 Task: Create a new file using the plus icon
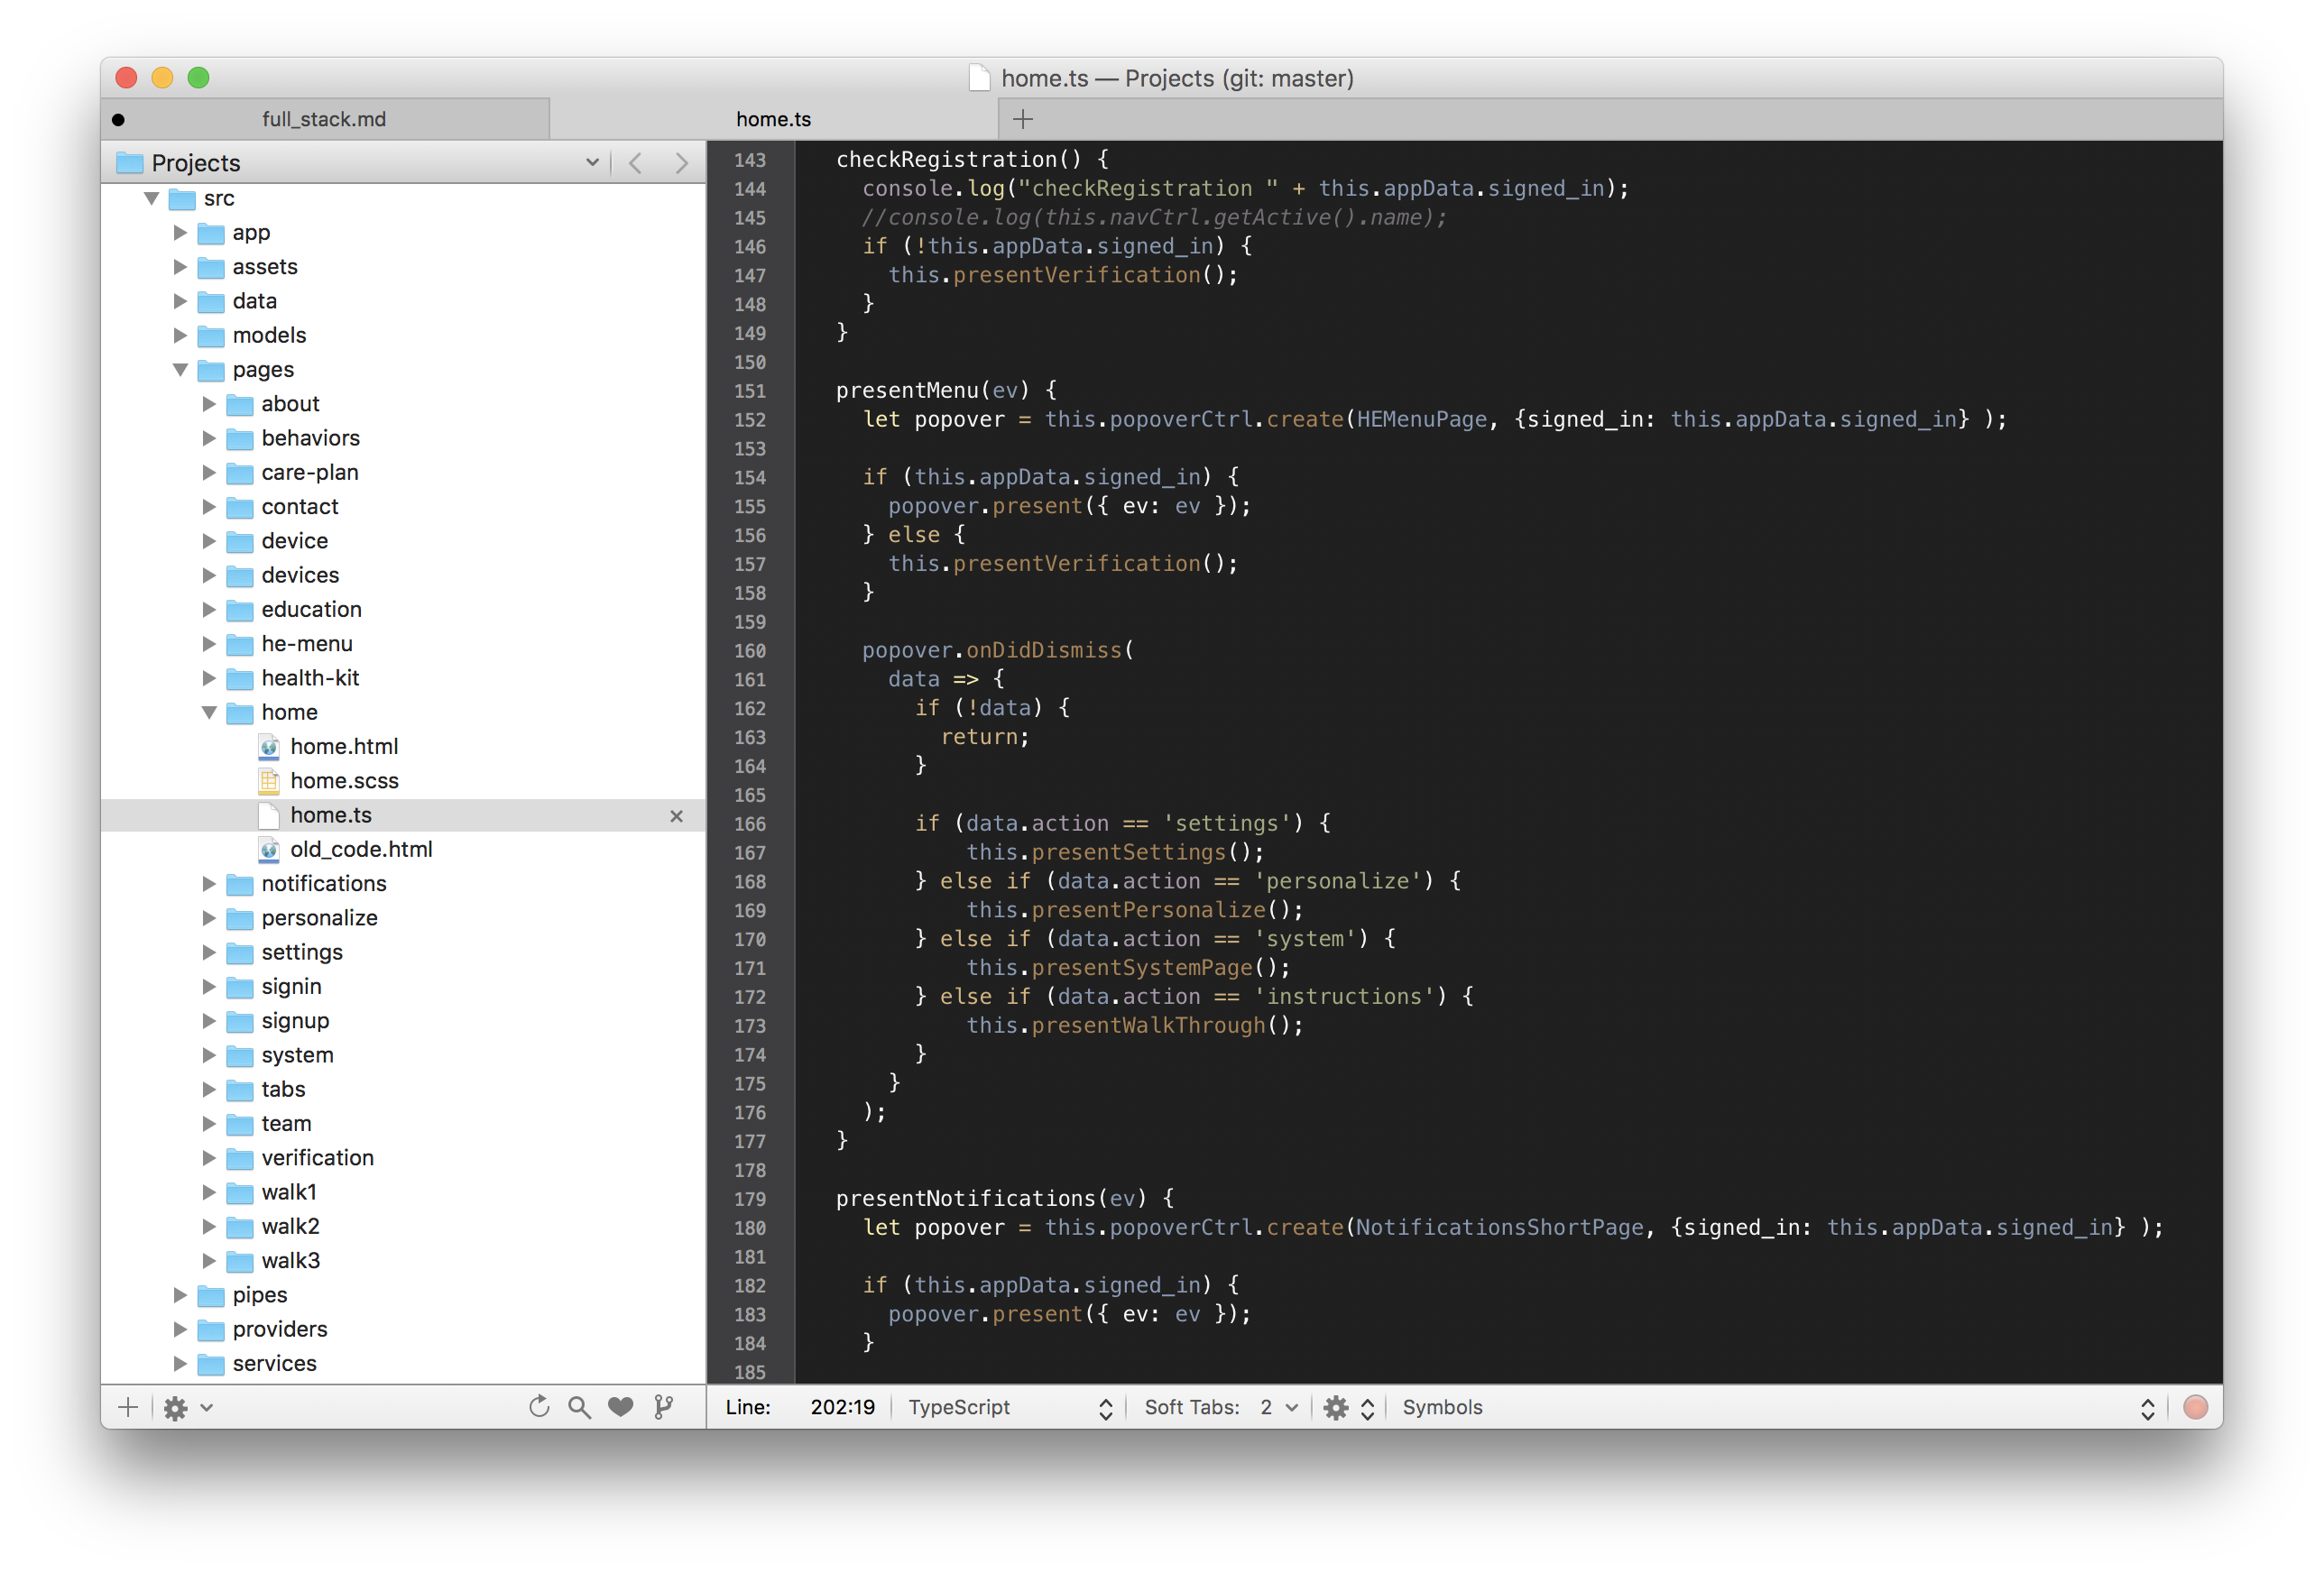127,1407
